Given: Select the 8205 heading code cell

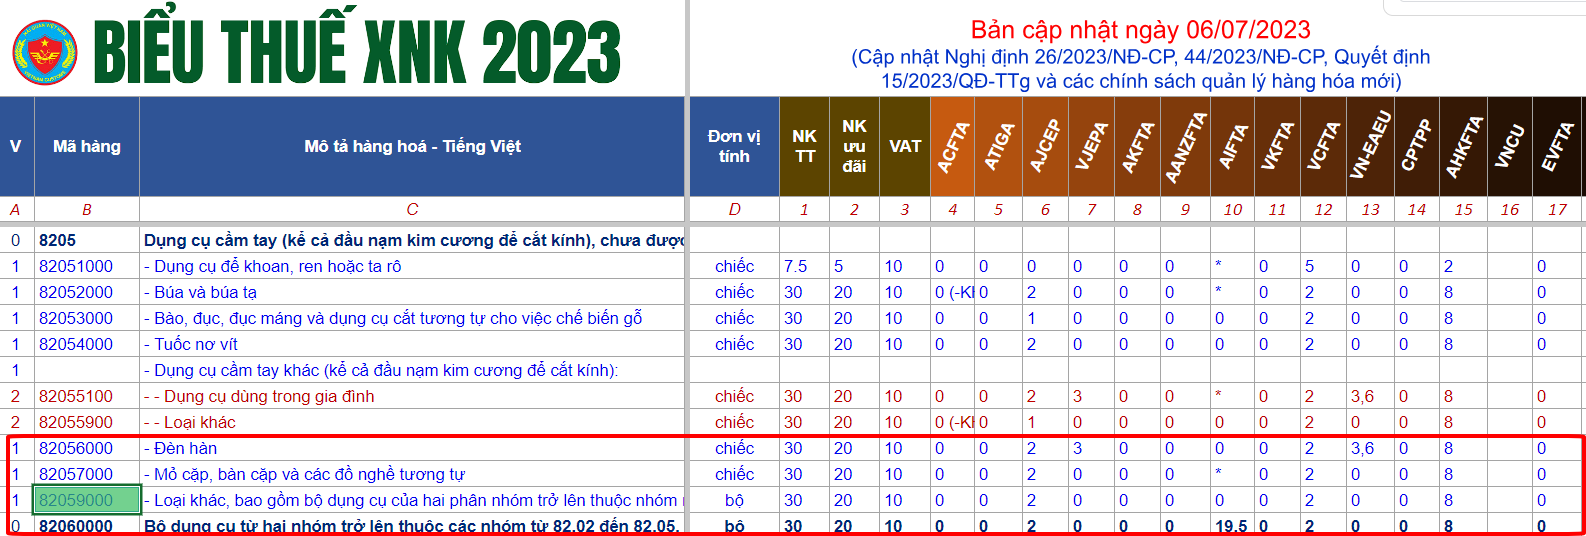Looking at the screenshot, I should pyautogui.click(x=58, y=240).
